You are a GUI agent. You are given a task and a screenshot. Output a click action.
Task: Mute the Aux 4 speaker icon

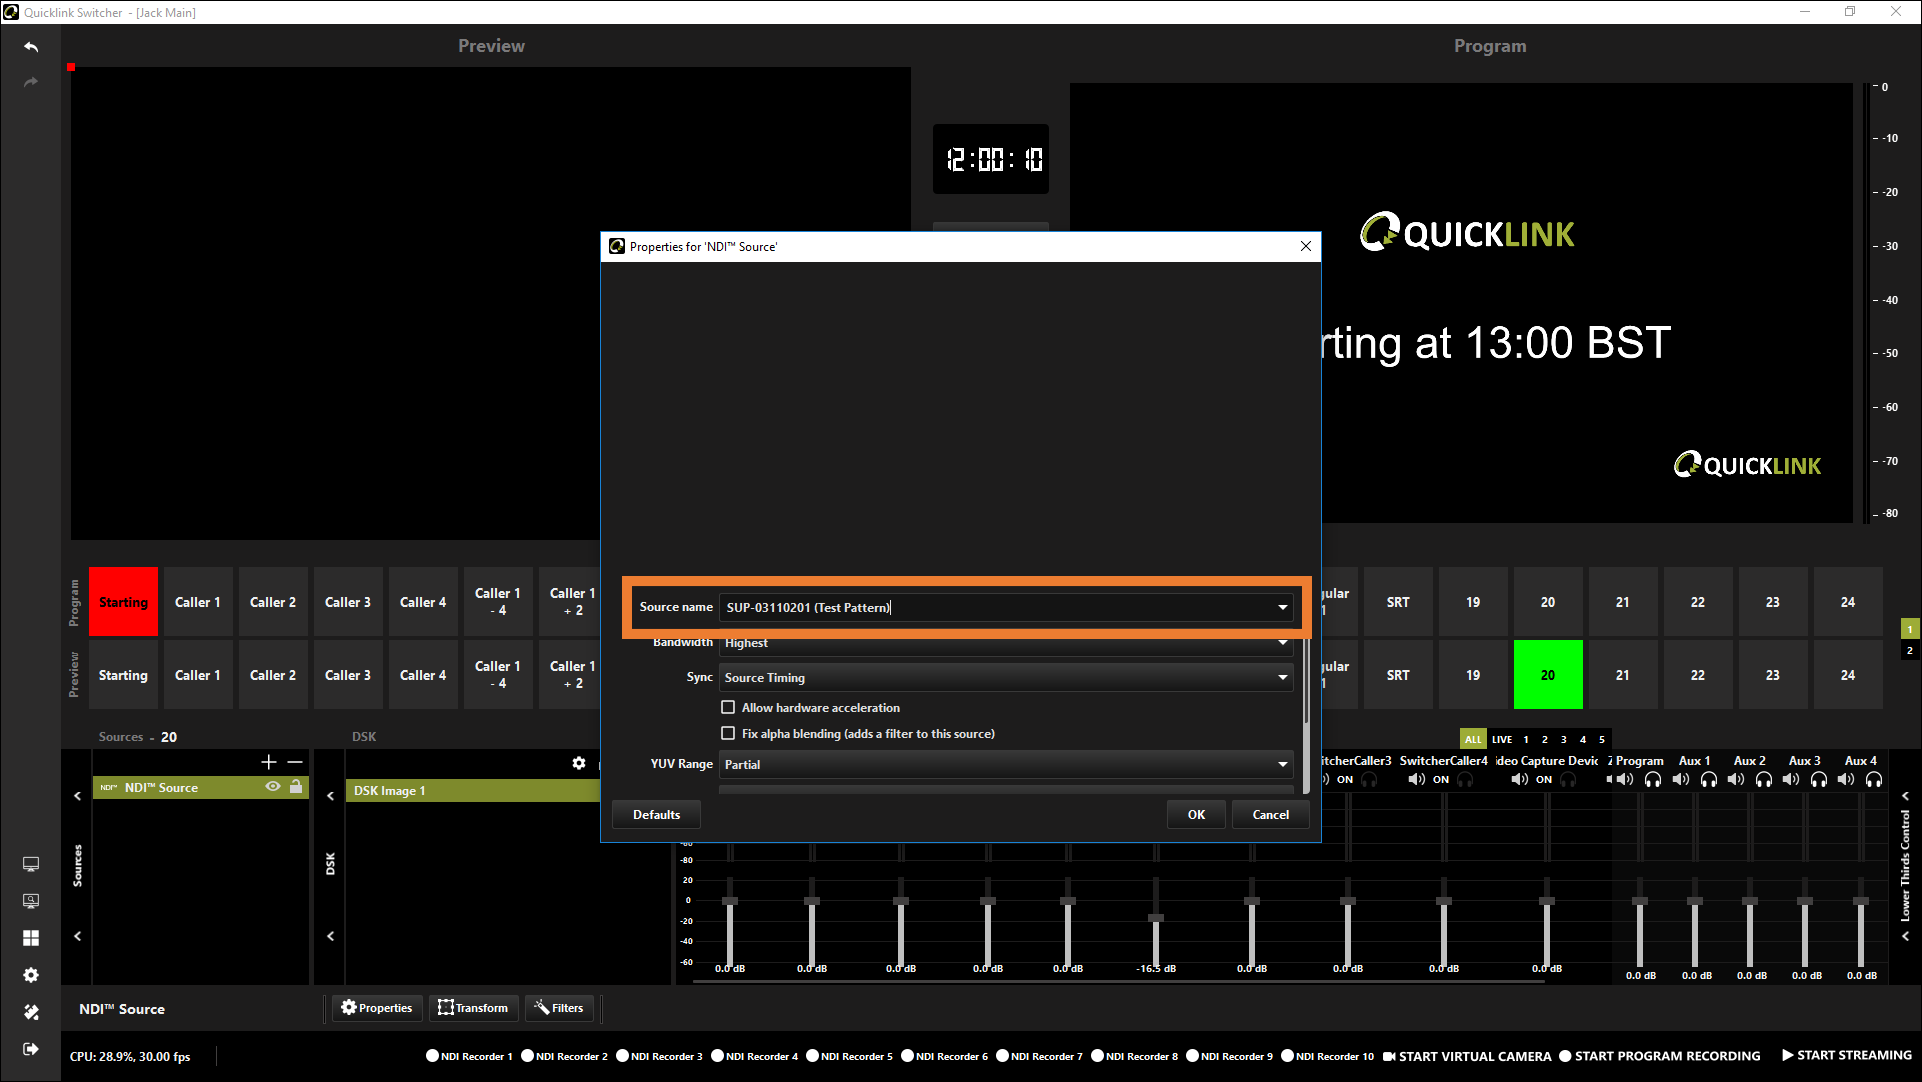click(x=1846, y=779)
